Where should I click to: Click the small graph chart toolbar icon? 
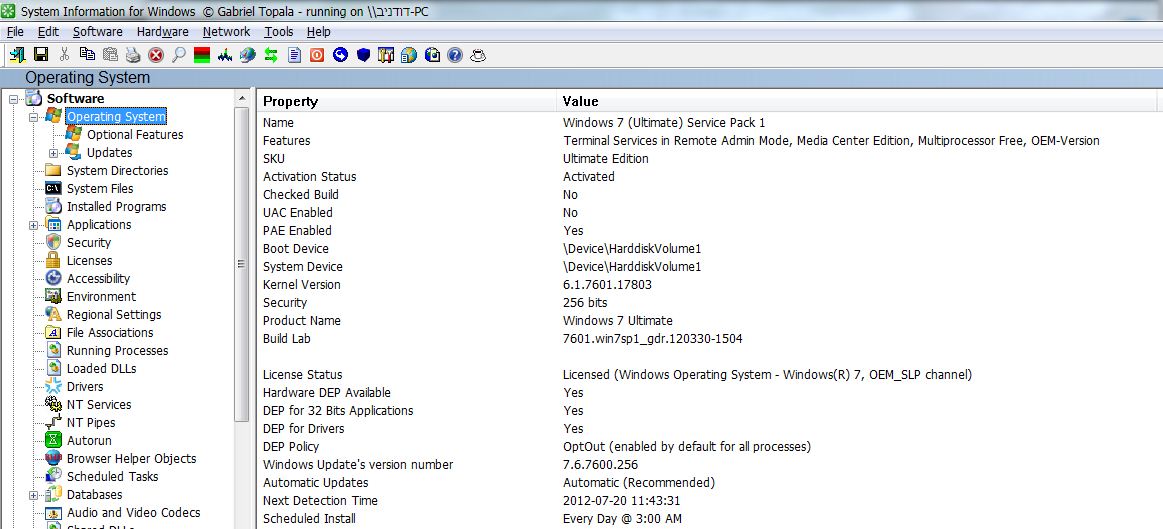click(225, 55)
